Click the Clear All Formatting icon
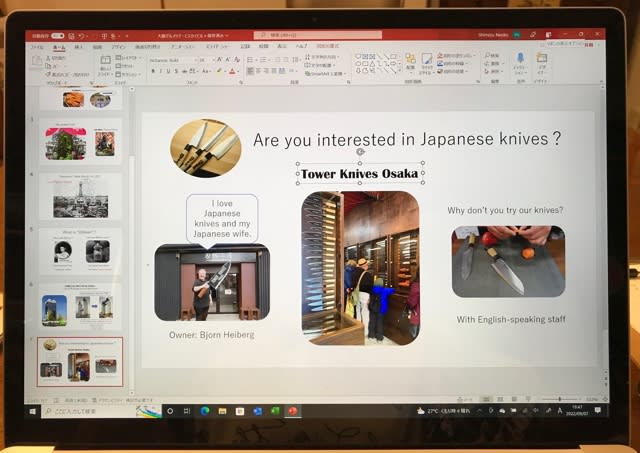The image size is (640, 453). click(x=237, y=60)
